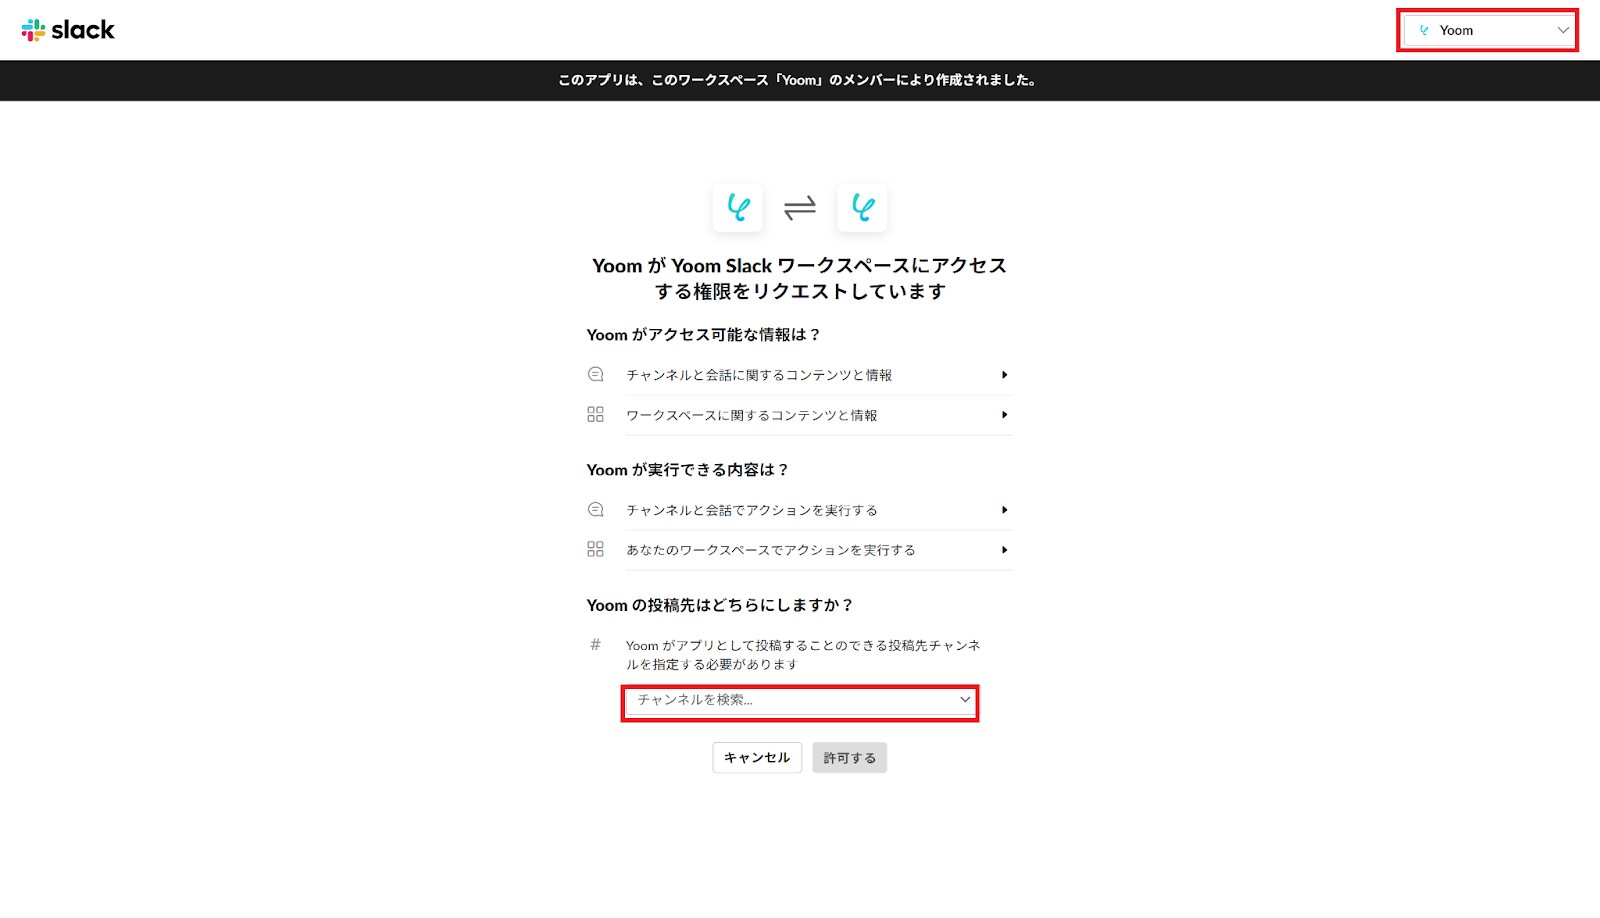Click the two-way arrows exchange icon
1600x918 pixels.
click(x=800, y=207)
